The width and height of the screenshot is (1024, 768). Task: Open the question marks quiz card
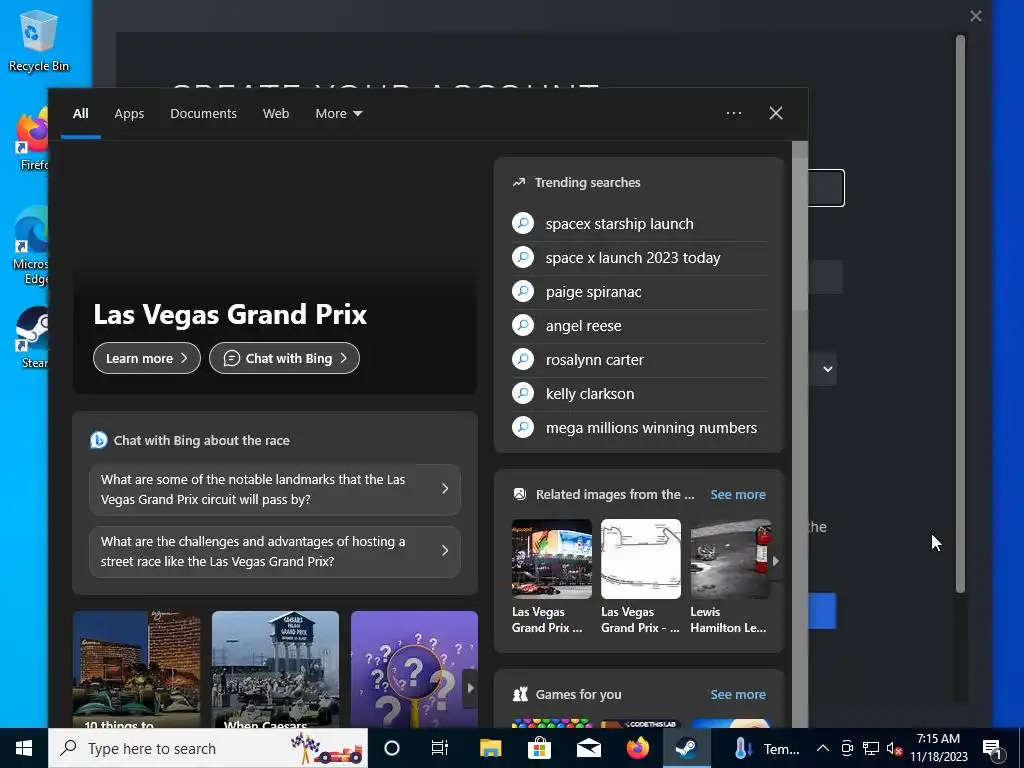coord(414,669)
